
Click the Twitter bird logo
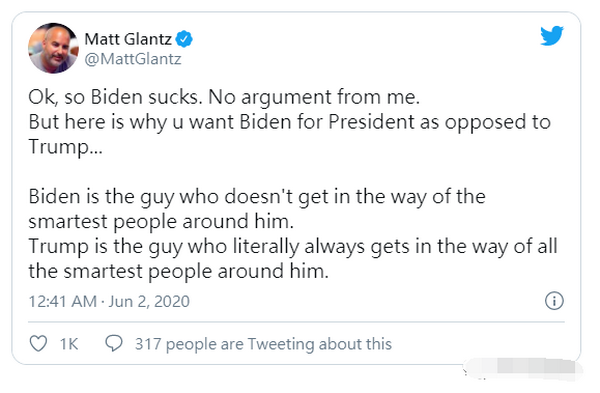click(x=552, y=36)
